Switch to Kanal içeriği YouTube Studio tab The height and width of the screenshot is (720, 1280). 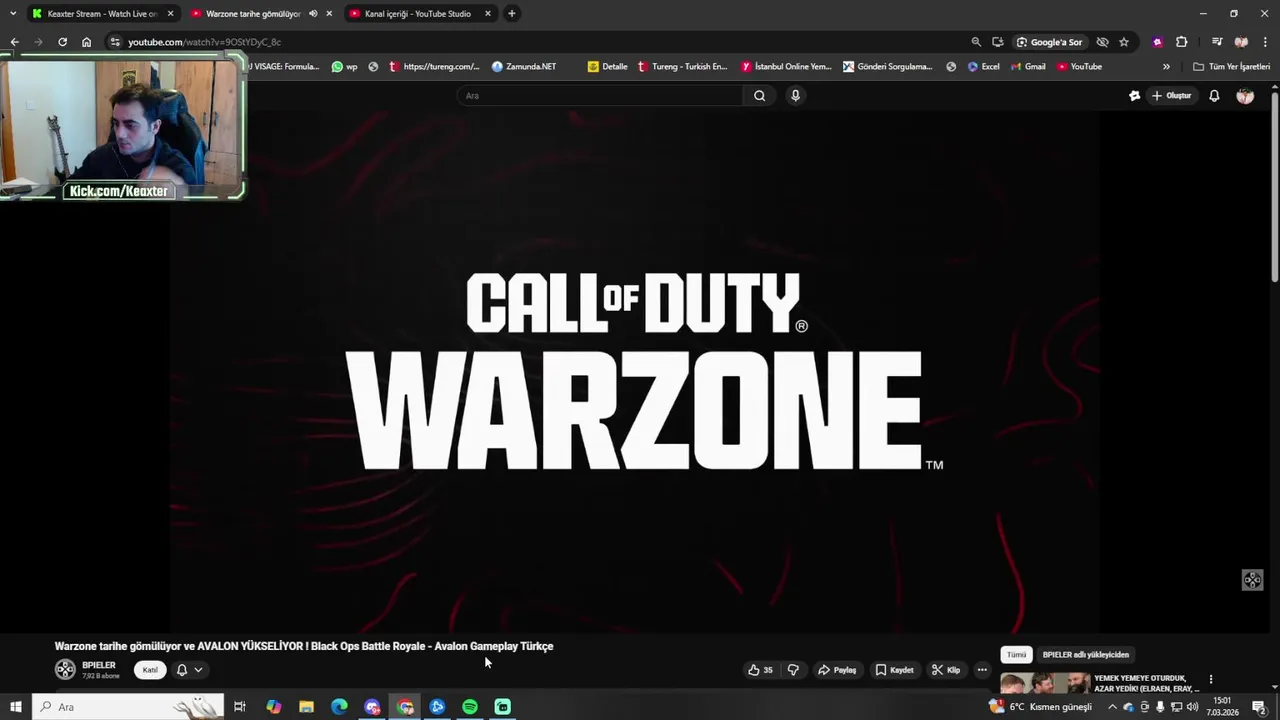point(418,14)
